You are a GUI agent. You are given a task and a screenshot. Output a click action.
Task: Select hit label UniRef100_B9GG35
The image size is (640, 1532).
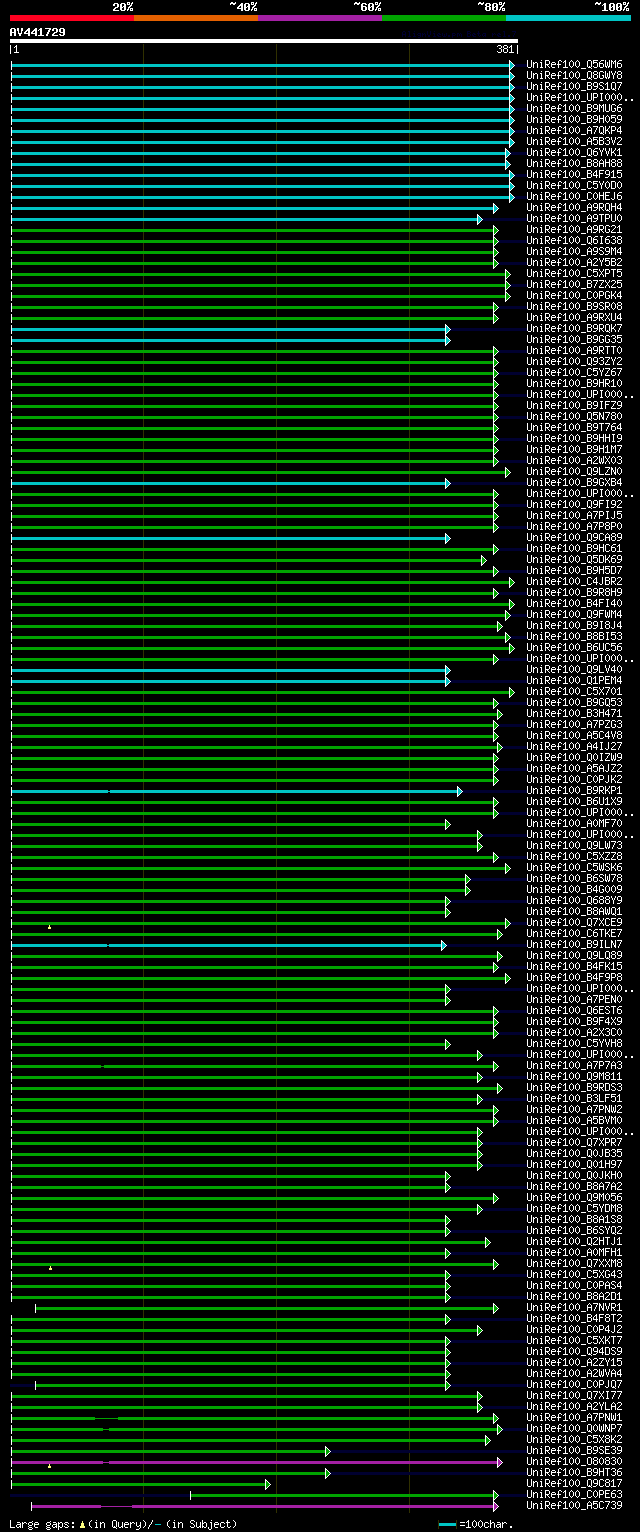pos(574,340)
